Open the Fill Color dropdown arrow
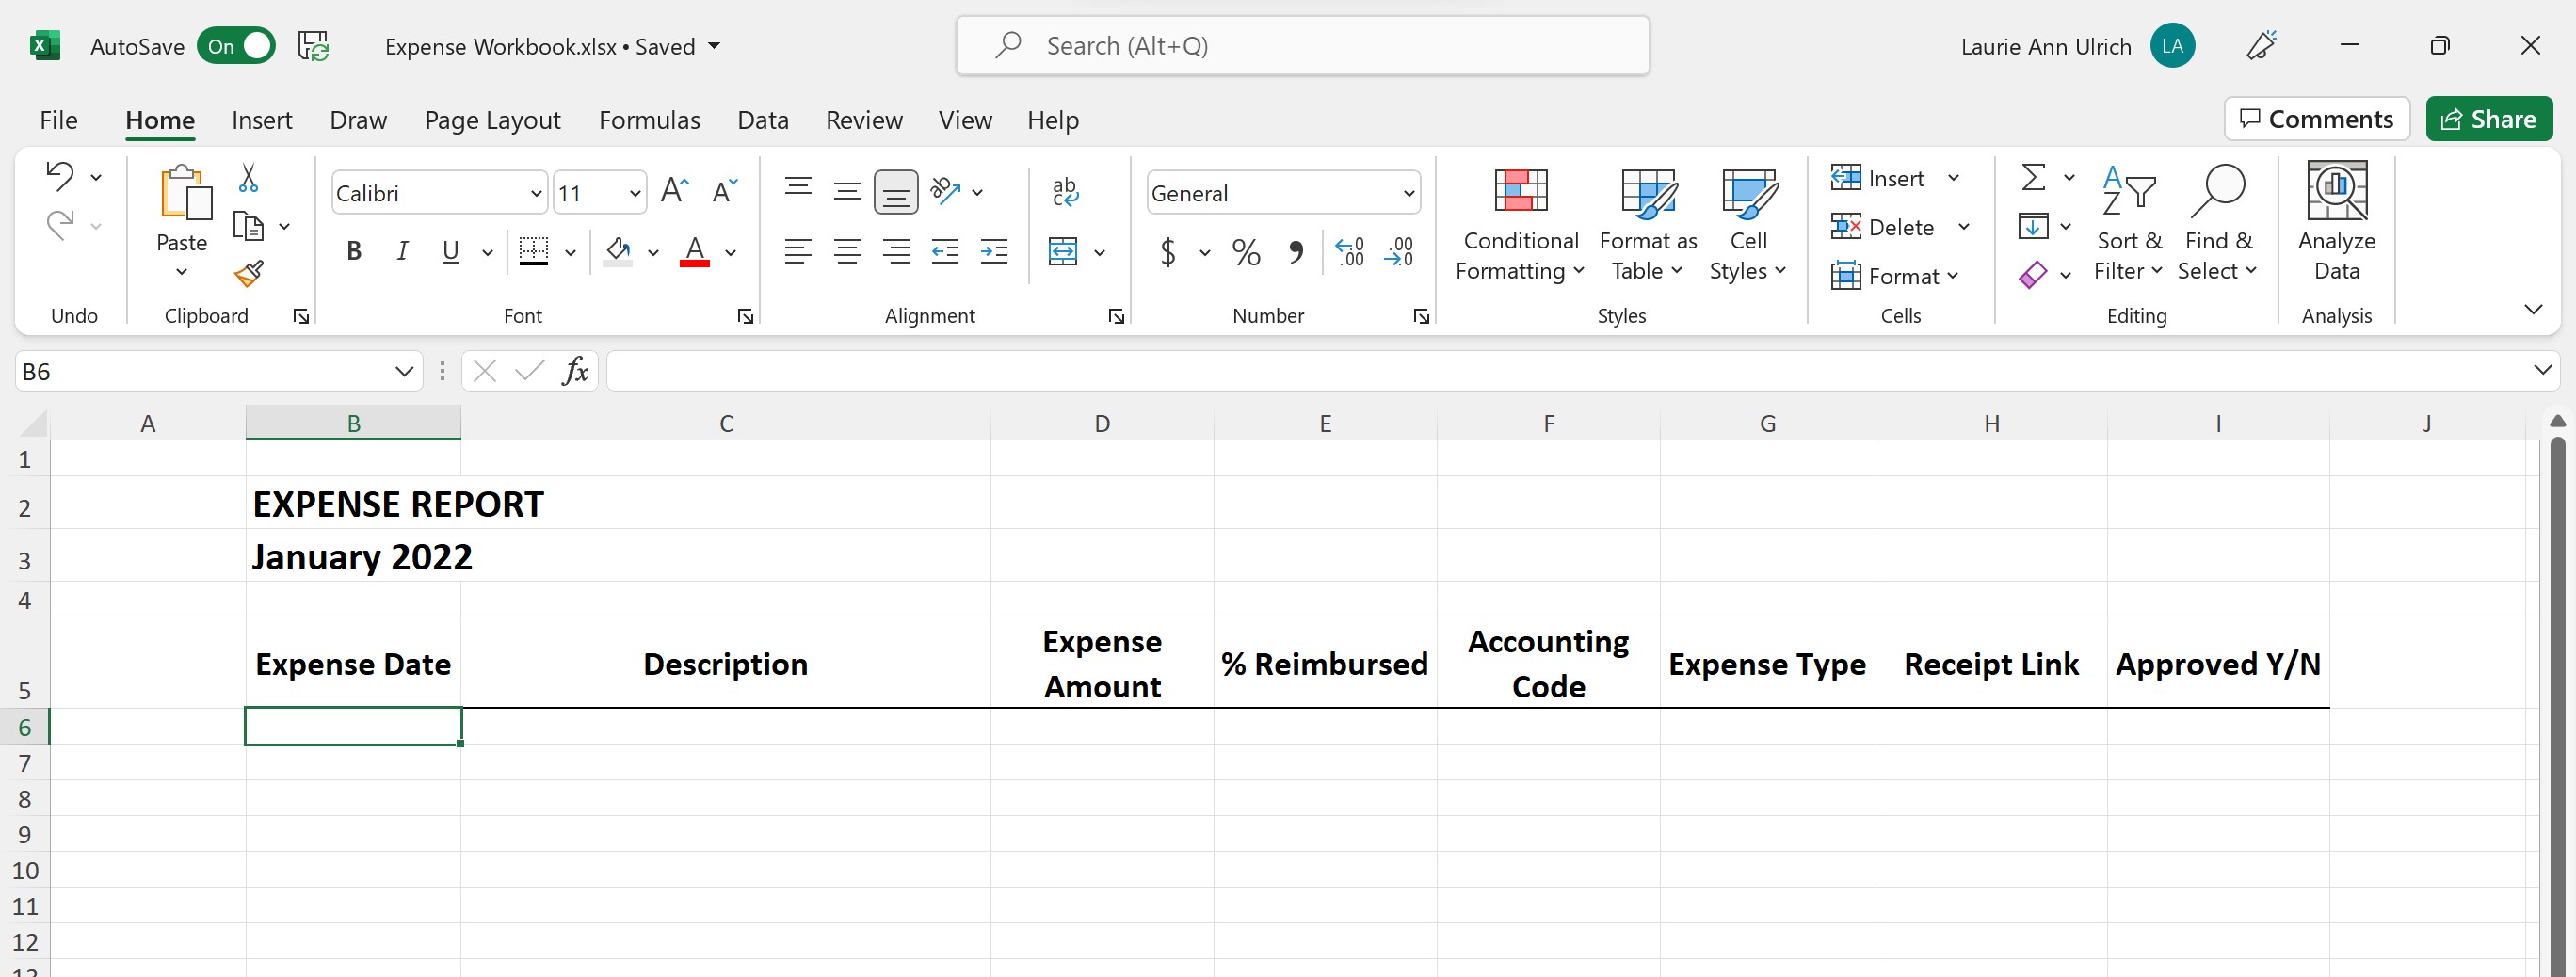The width and height of the screenshot is (2576, 977). [x=654, y=252]
